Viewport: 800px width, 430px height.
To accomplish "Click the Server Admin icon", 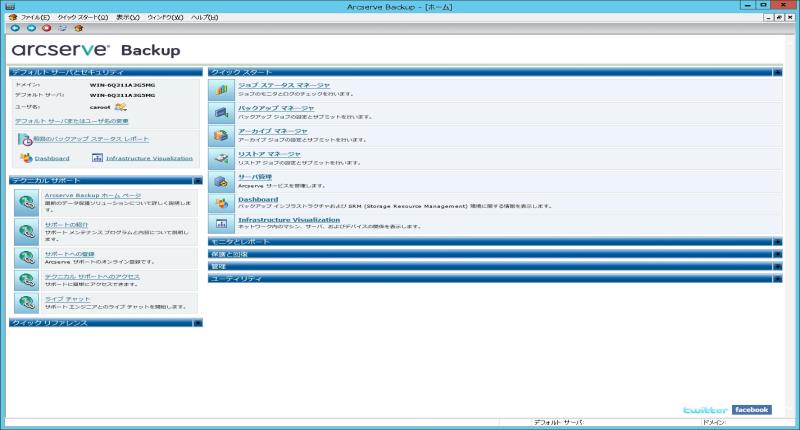I will [x=221, y=182].
